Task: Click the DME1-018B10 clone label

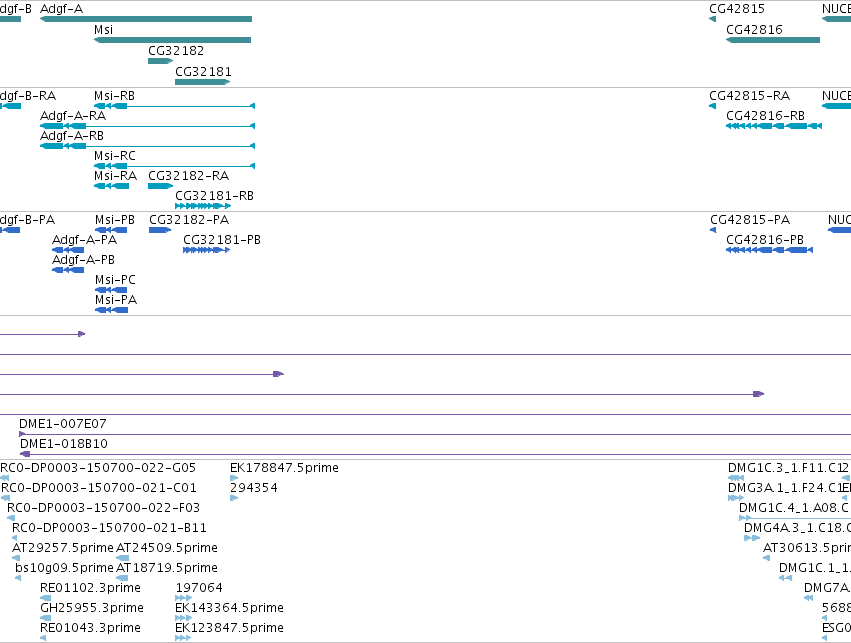Action: click(64, 444)
